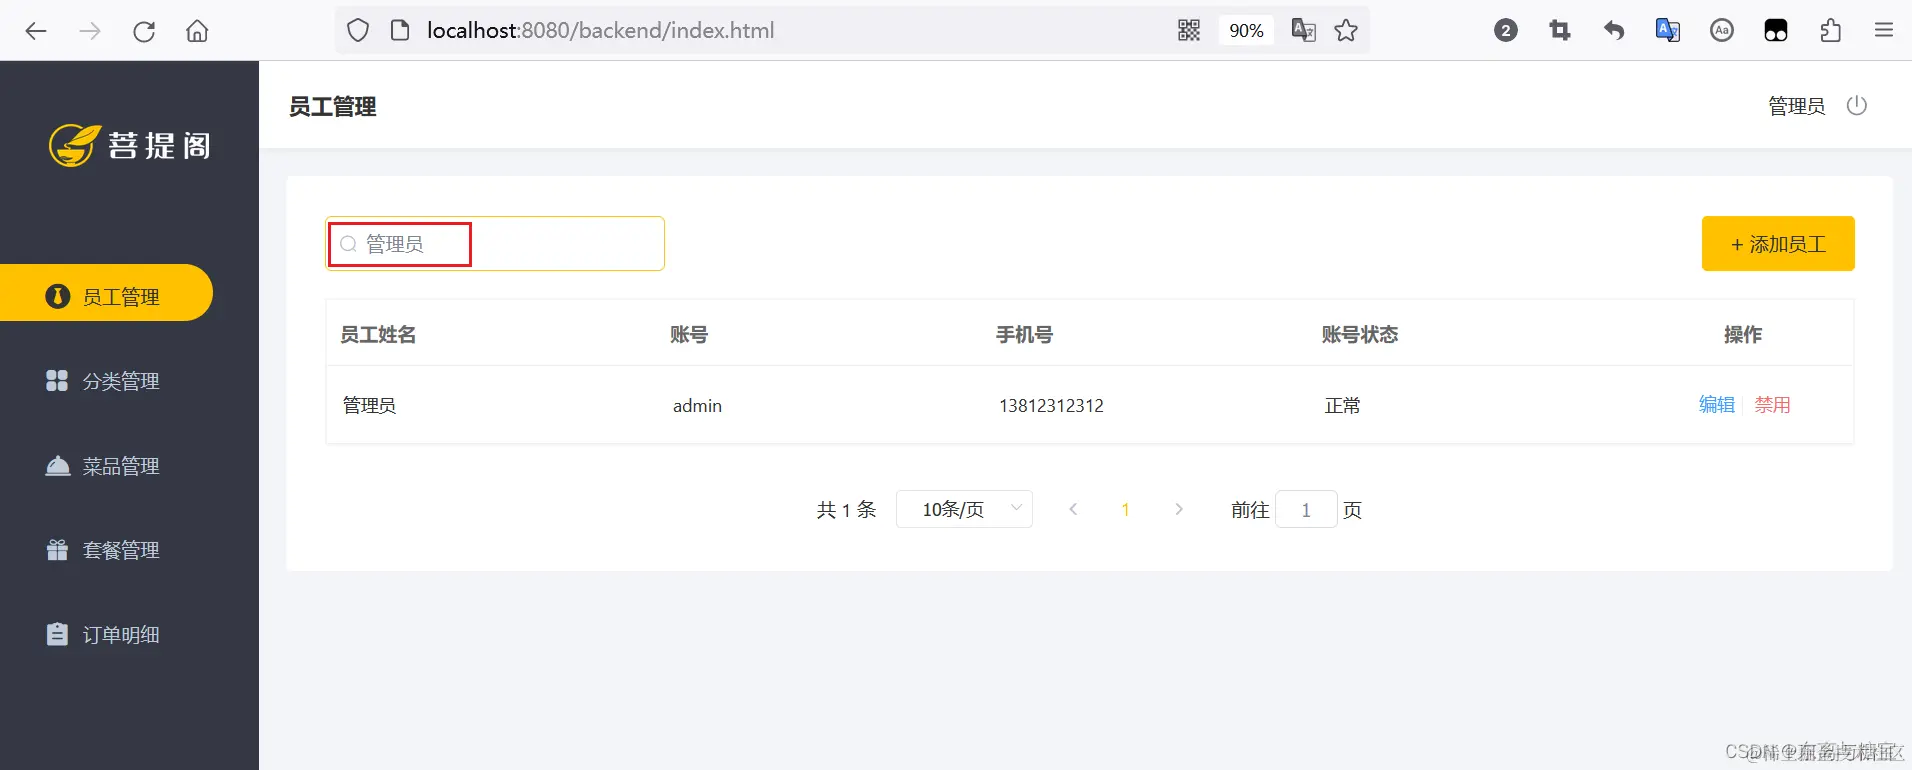Click the 菩提阁 logo in sidebar
Image resolution: width=1912 pixels, height=770 pixels.
130,146
